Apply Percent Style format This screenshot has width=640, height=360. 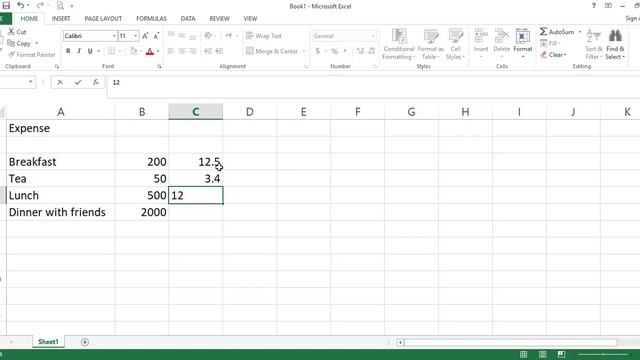pyautogui.click(x=335, y=51)
